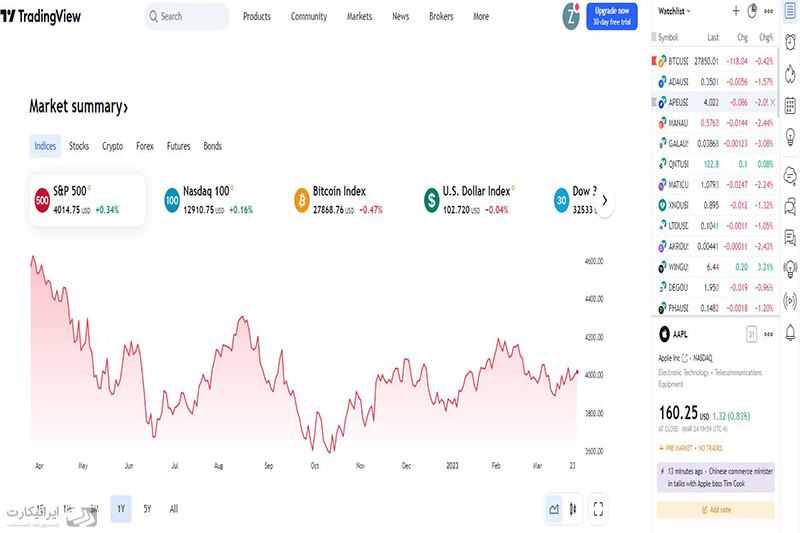Image resolution: width=800 pixels, height=533 pixels.
Task: Click the TradingView logo
Action: point(41,16)
